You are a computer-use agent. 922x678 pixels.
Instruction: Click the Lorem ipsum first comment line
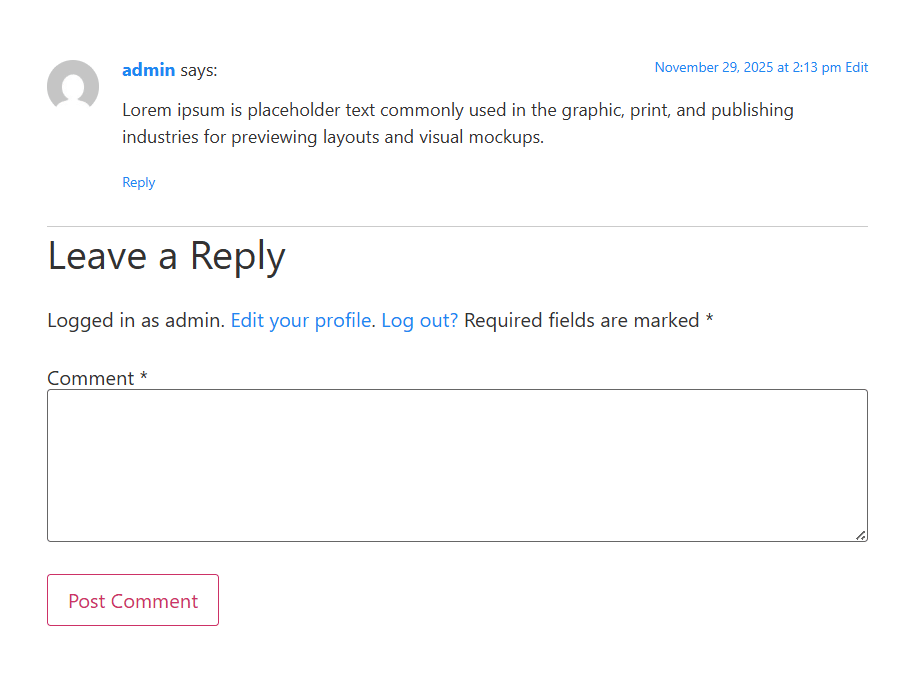457,110
